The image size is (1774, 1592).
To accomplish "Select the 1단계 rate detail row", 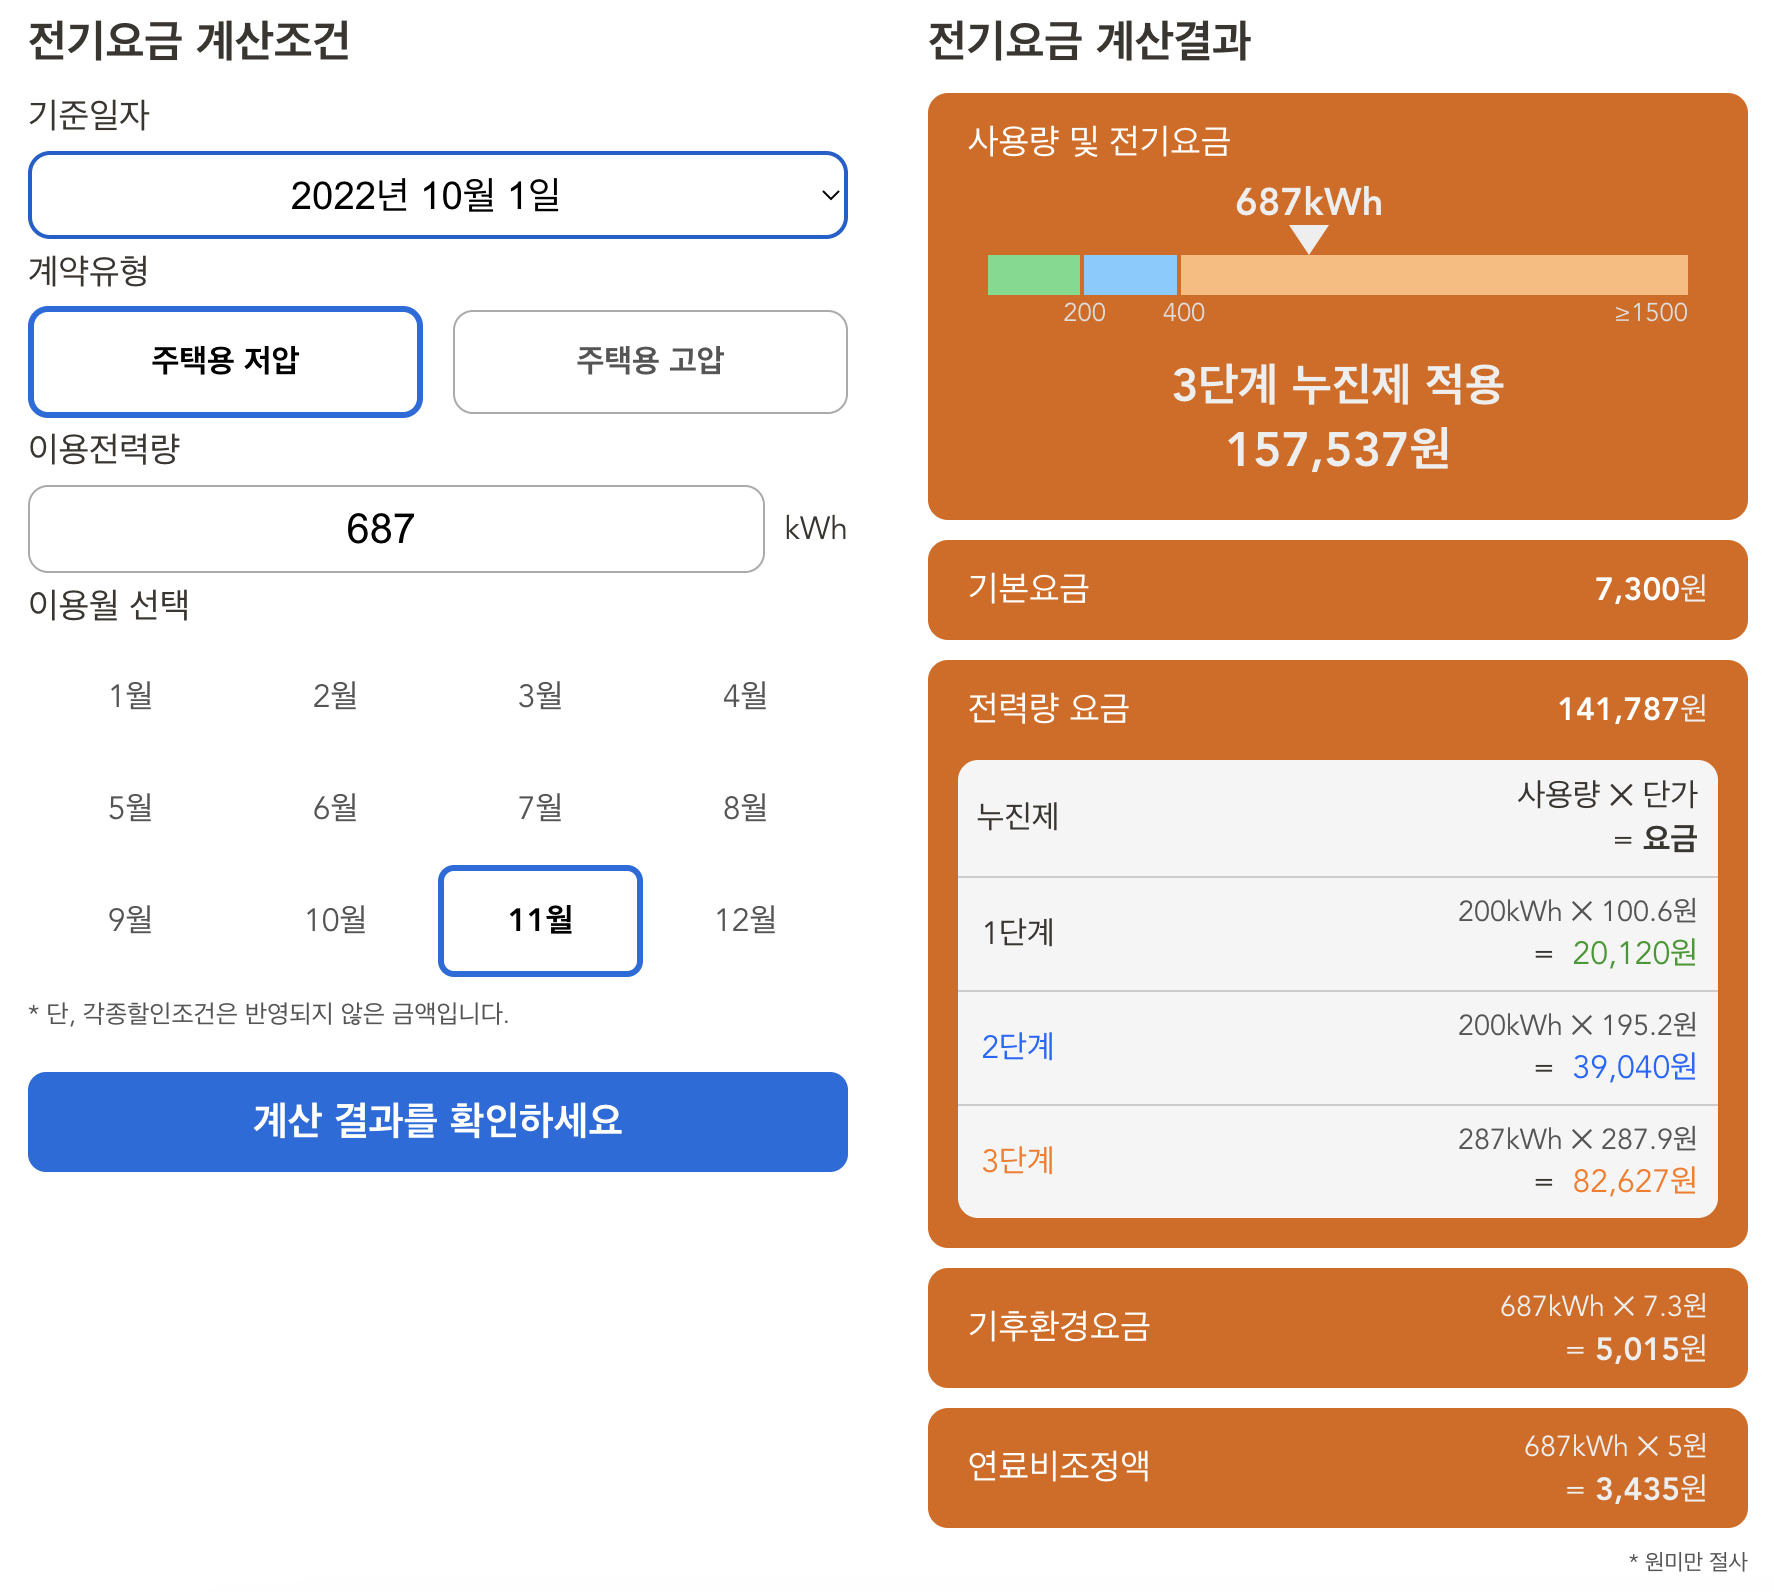I will (1337, 933).
